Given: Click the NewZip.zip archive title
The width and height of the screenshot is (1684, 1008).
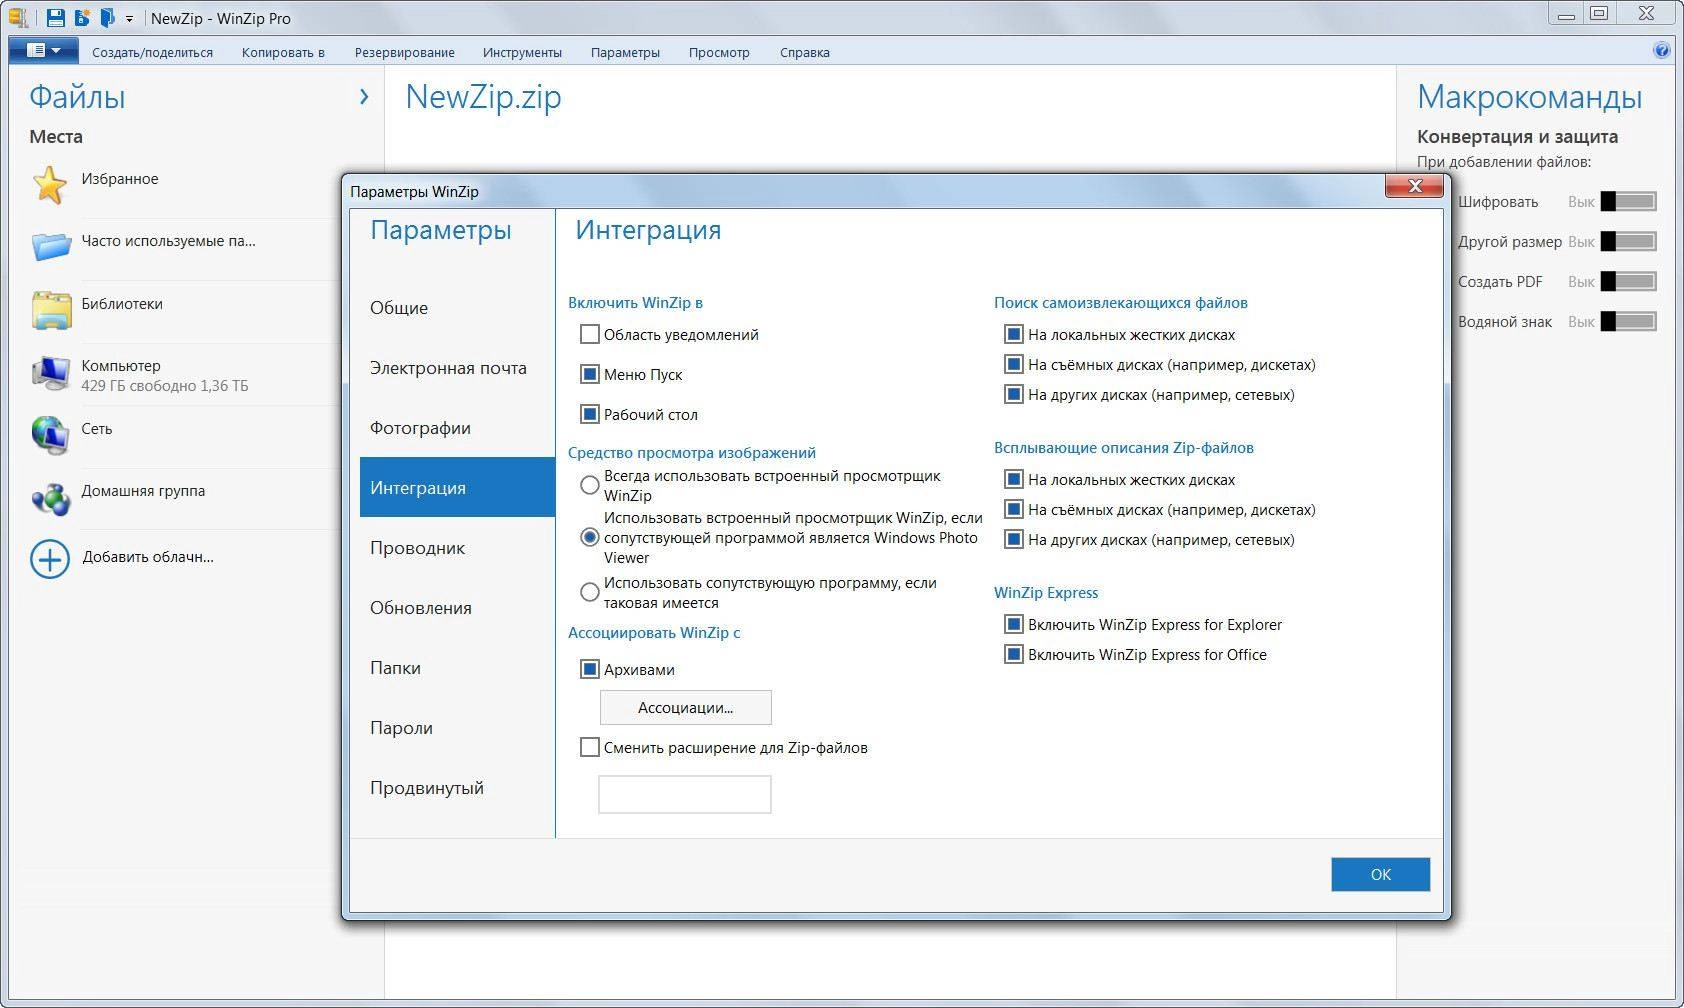Looking at the screenshot, I should [484, 97].
